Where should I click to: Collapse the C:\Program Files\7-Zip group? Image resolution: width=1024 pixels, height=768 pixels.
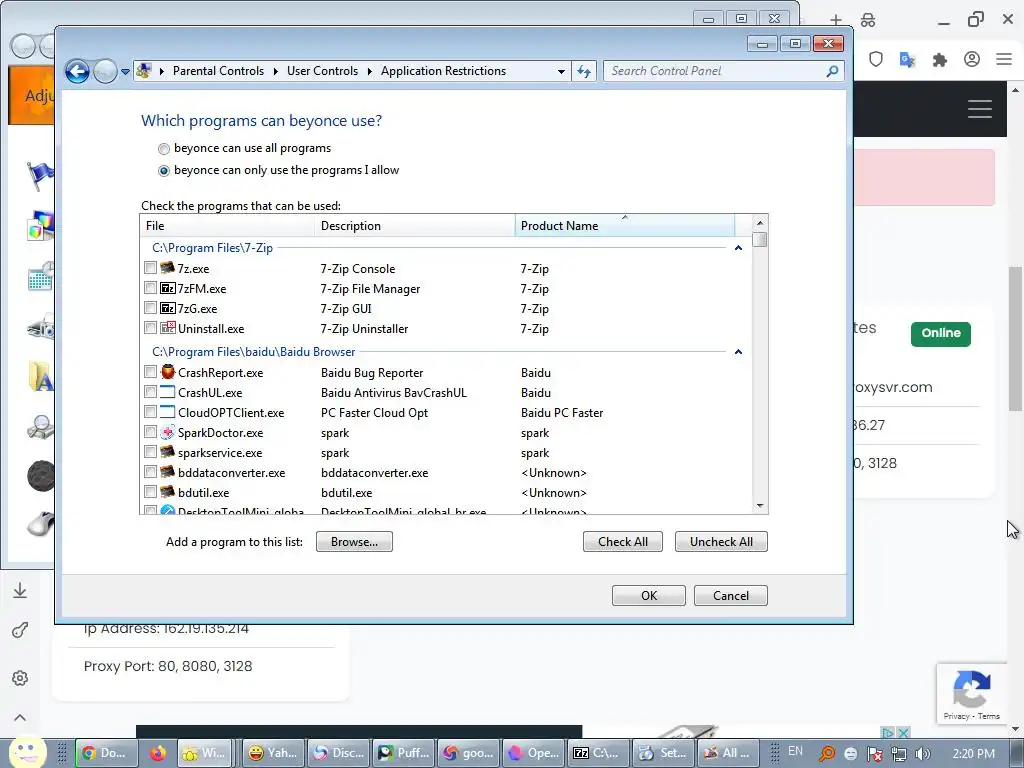pyautogui.click(x=739, y=248)
